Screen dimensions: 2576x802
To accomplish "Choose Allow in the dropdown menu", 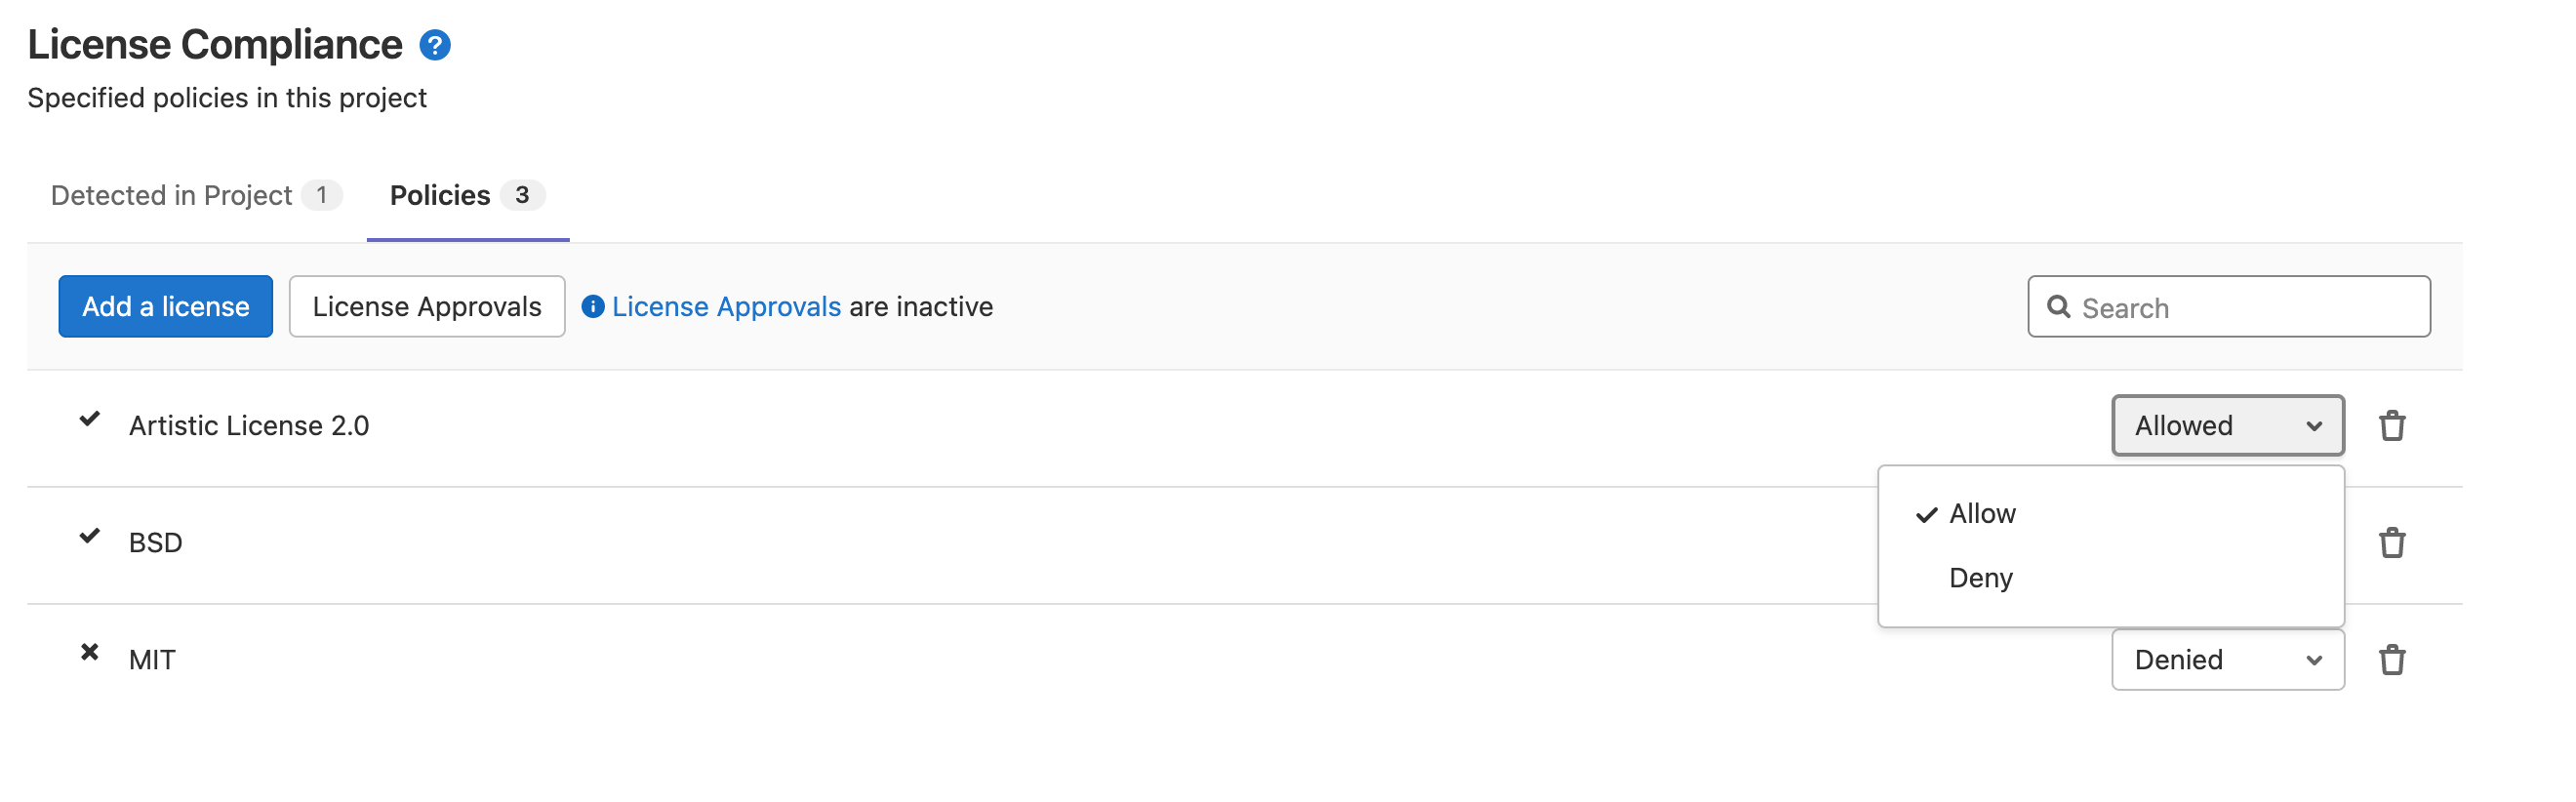I will (1982, 514).
